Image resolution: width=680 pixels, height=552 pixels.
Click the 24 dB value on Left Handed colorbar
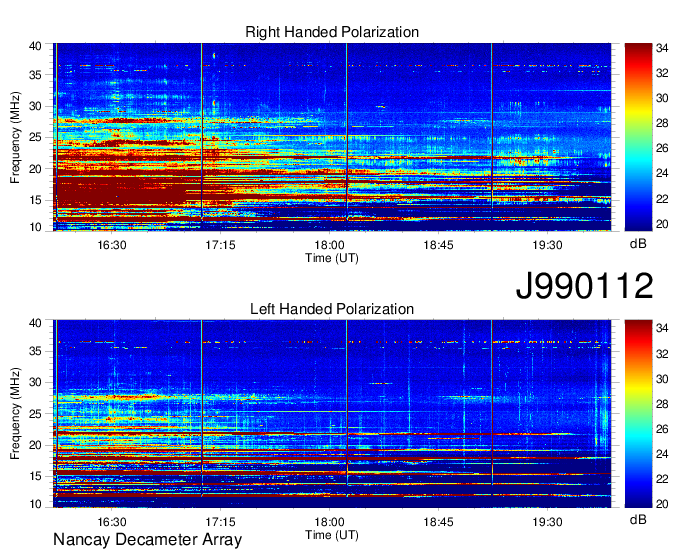pyautogui.click(x=662, y=454)
